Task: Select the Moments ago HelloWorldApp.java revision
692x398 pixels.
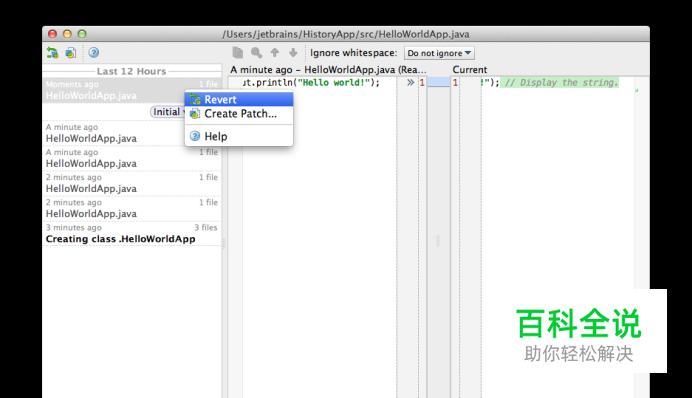Action: pyautogui.click(x=132, y=90)
